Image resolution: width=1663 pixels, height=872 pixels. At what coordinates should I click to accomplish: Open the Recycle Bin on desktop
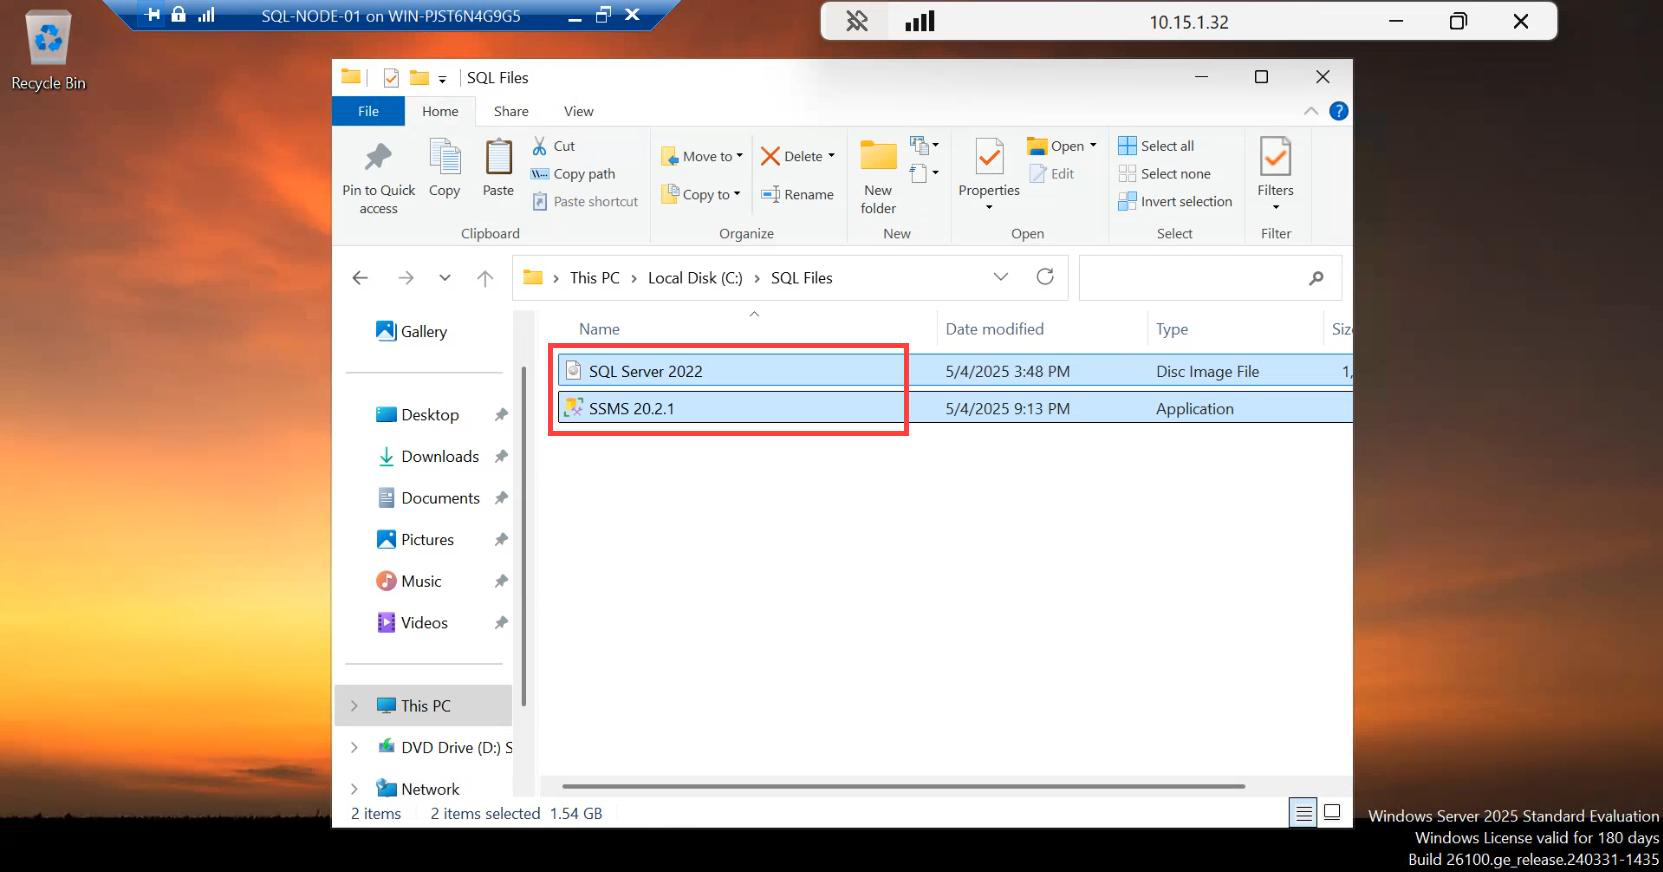point(48,52)
